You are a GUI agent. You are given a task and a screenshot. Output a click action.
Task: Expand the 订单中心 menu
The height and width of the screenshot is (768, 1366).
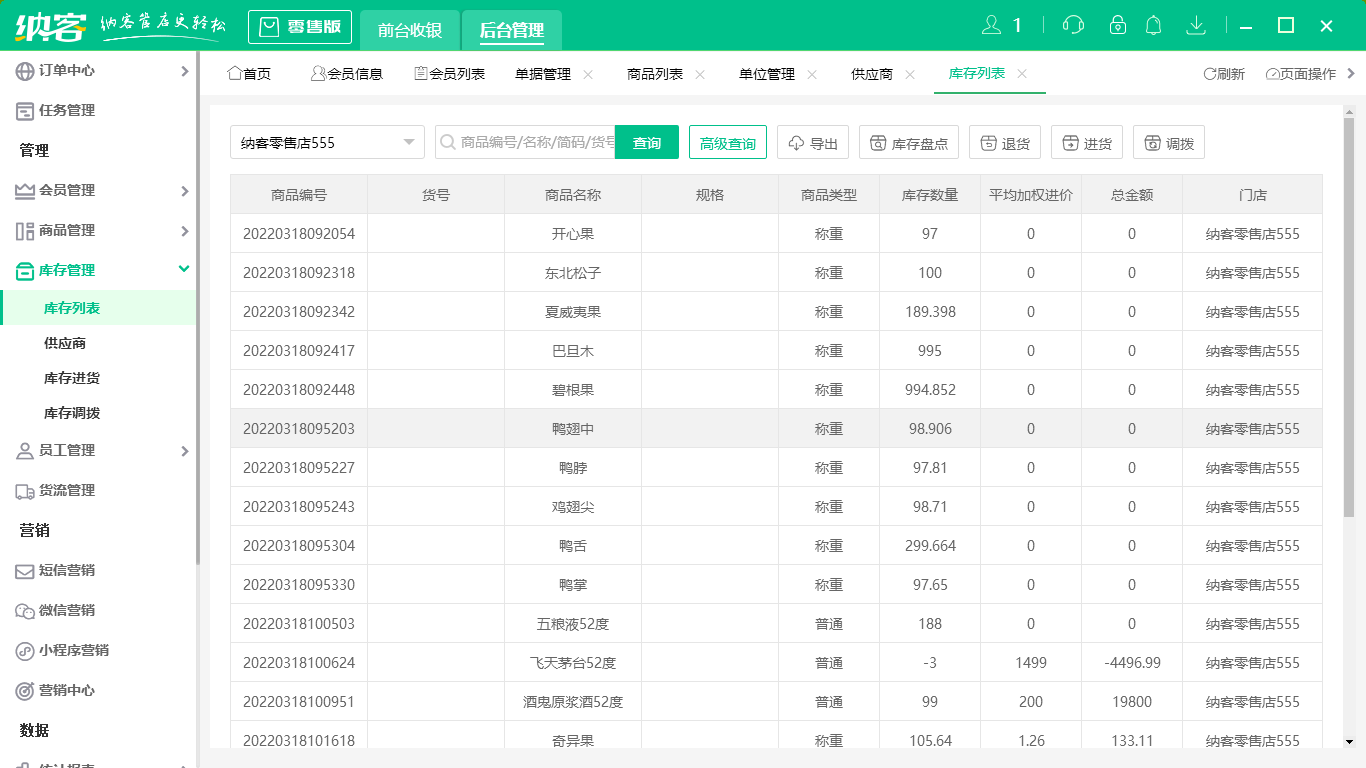pos(184,71)
